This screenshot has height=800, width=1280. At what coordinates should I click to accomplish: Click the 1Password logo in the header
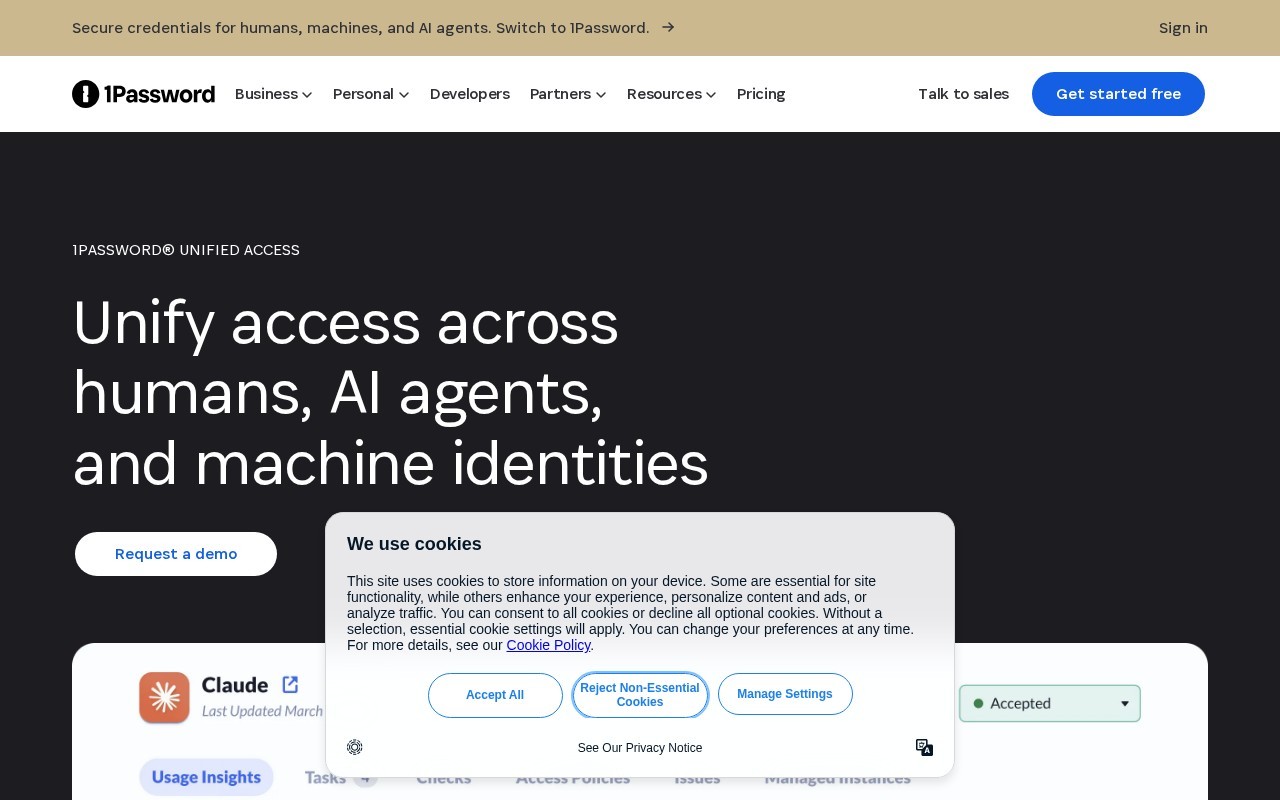pyautogui.click(x=143, y=94)
